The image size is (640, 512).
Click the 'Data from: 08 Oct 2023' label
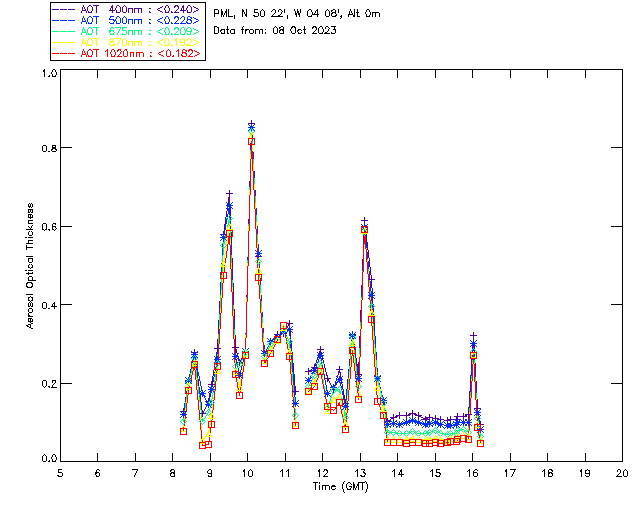click(x=275, y=31)
